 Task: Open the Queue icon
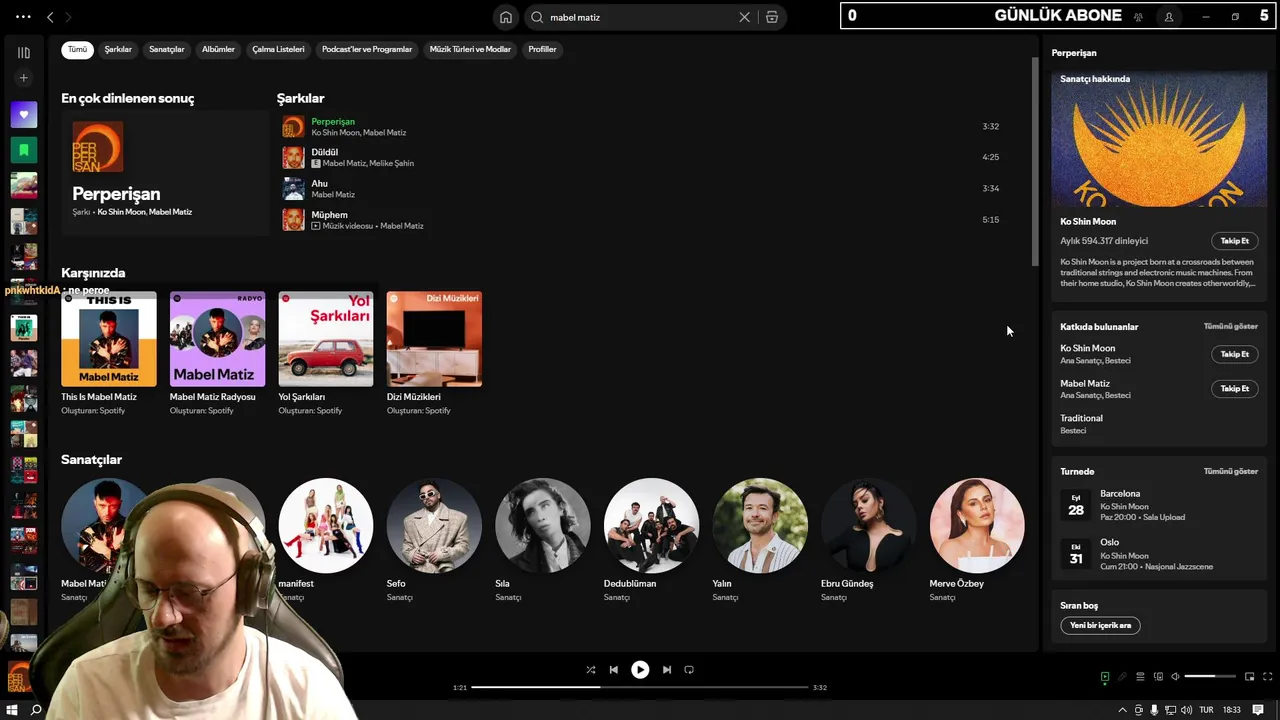[1140, 677]
